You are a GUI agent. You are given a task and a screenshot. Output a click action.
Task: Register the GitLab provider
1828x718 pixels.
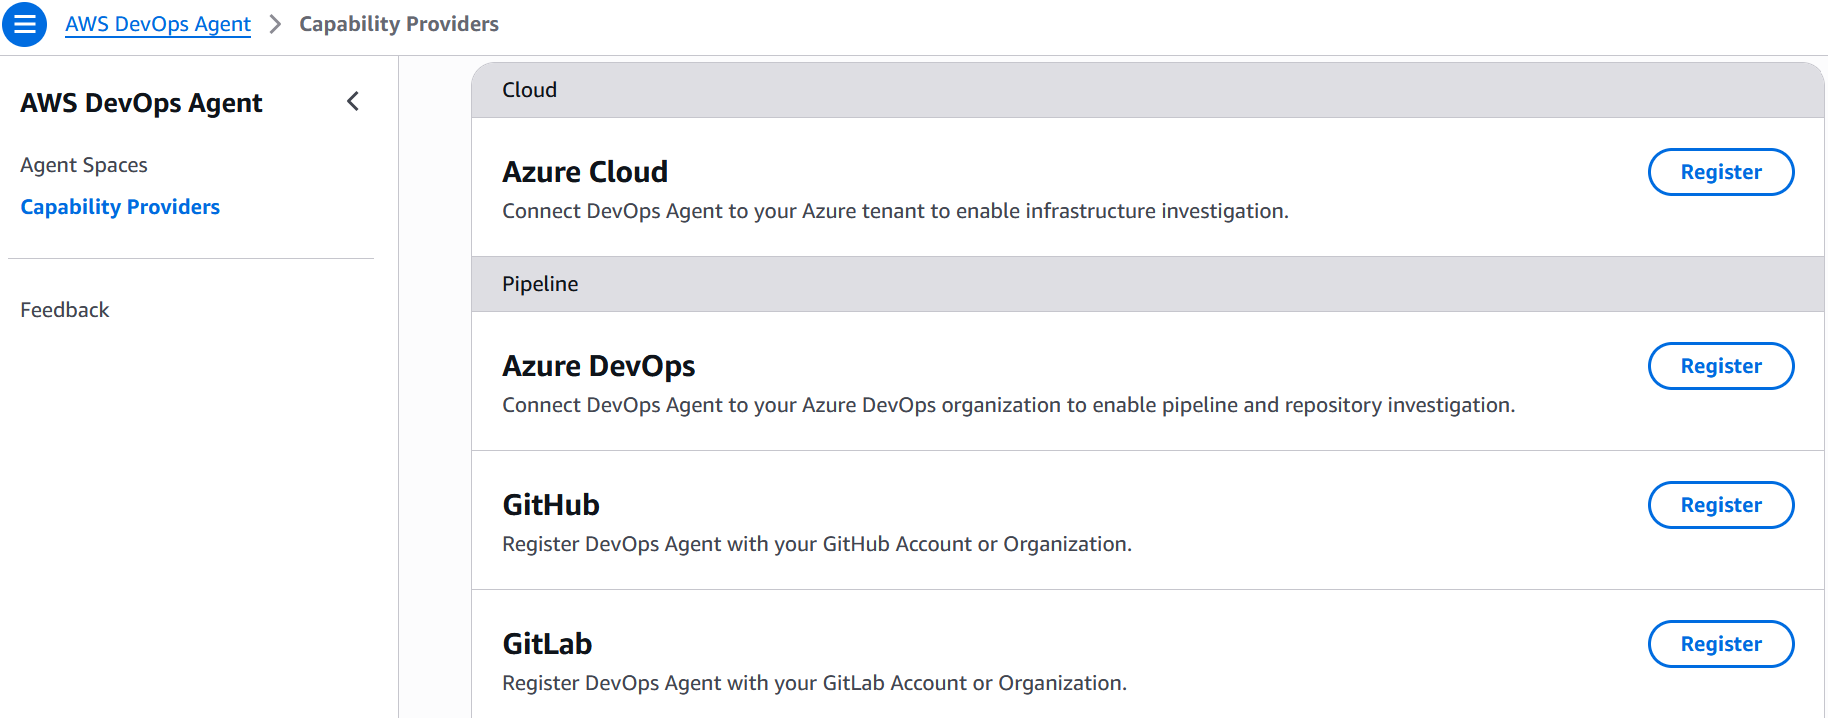(x=1721, y=644)
